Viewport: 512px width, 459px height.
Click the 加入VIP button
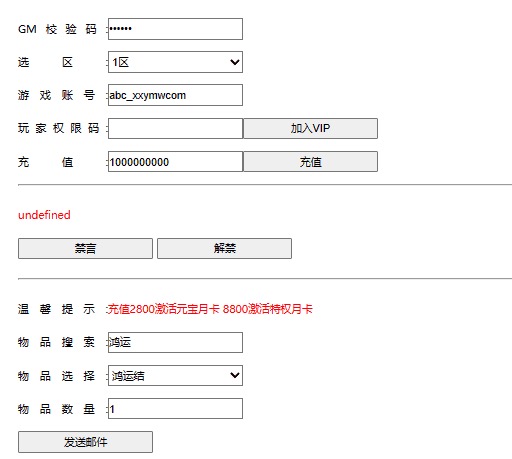pos(311,128)
